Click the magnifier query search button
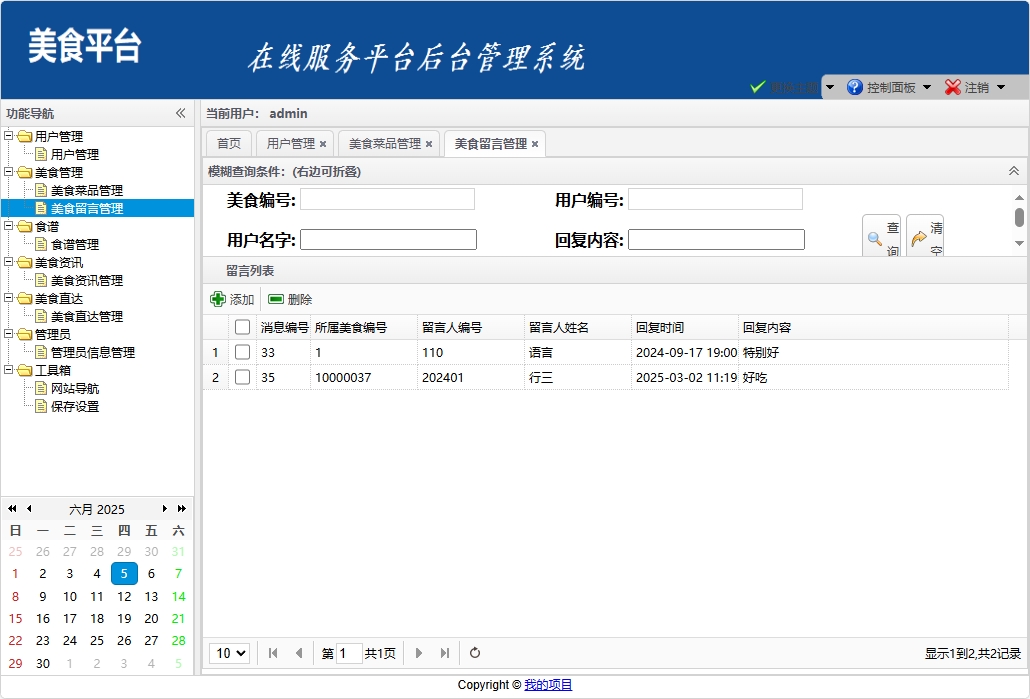The height and width of the screenshot is (699, 1030). pyautogui.click(x=881, y=239)
